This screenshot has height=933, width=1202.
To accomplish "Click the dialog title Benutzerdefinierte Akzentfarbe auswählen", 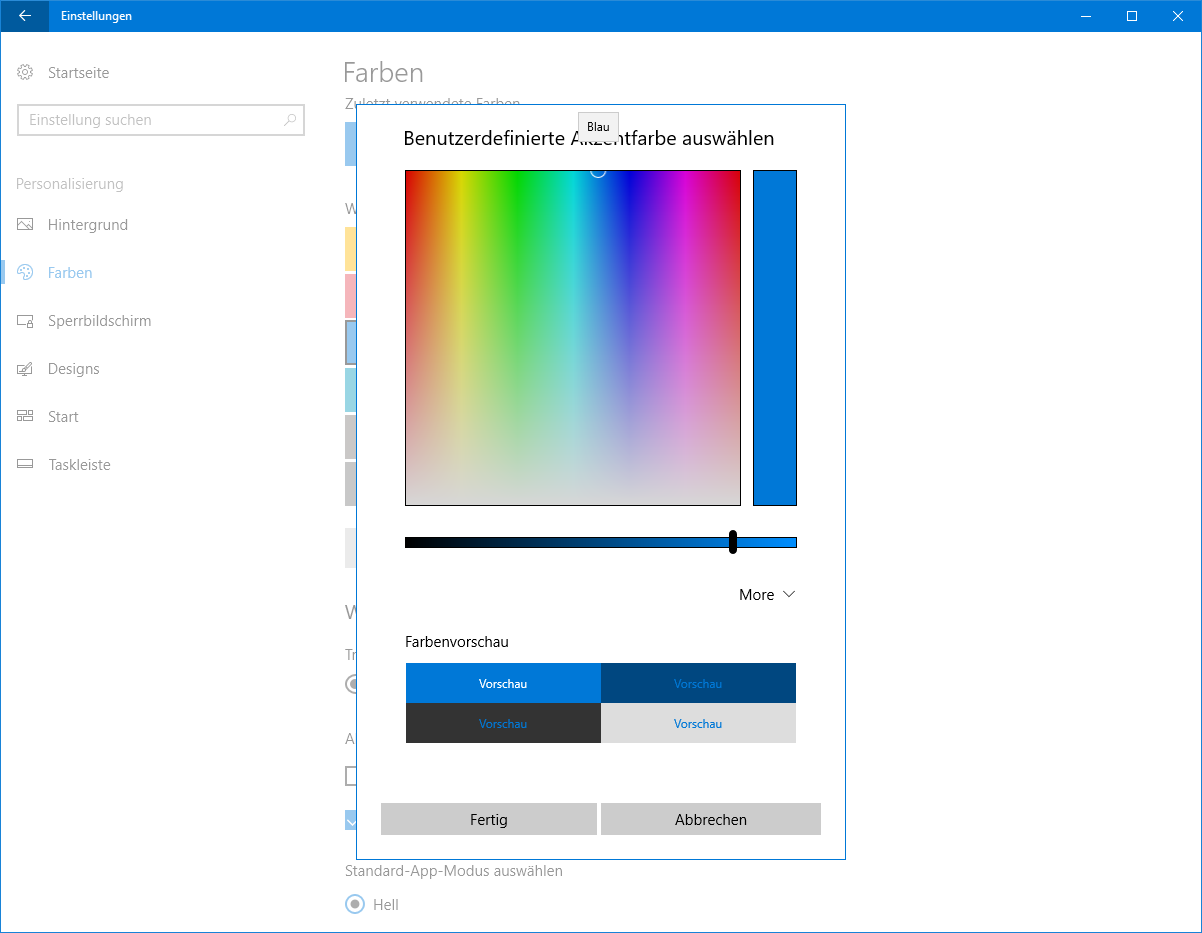I will coord(588,138).
